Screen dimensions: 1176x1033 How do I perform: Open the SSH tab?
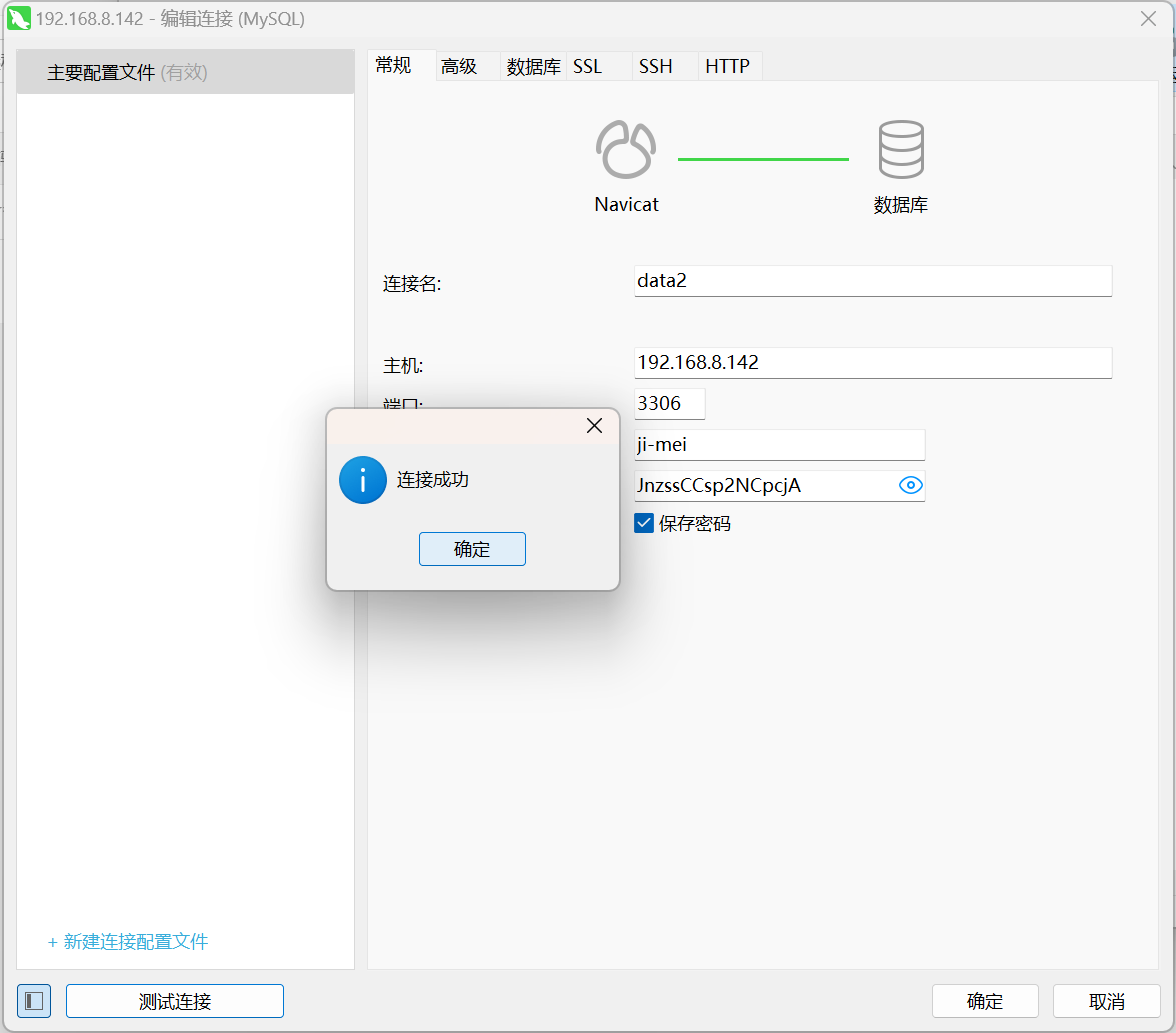pyautogui.click(x=656, y=67)
